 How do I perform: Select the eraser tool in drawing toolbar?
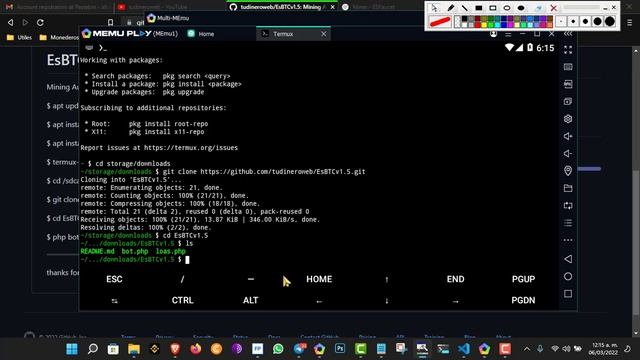pyautogui.click(x=538, y=8)
